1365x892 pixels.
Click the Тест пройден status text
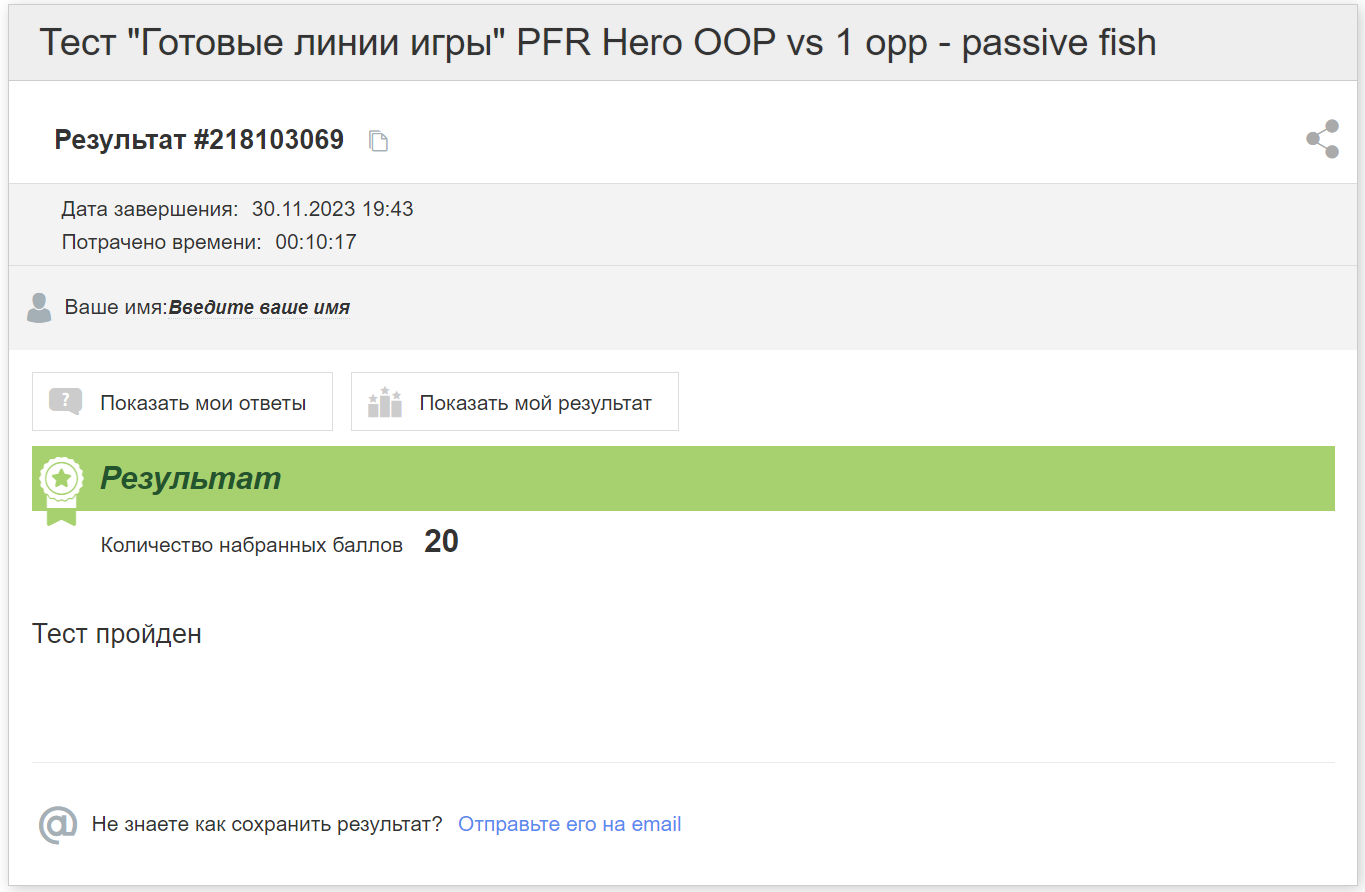click(117, 633)
